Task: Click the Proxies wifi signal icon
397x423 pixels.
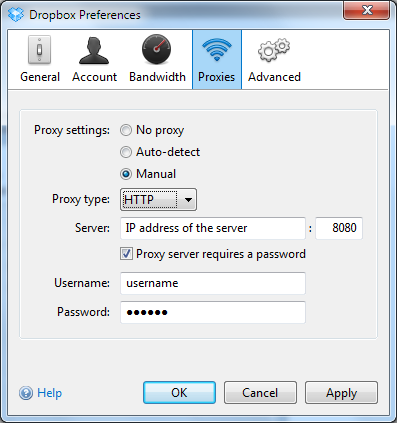Action: coord(217,49)
